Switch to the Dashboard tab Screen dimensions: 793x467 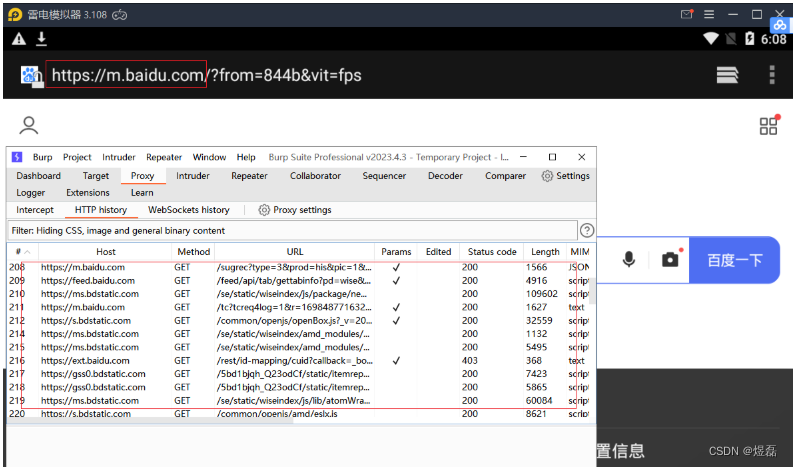point(38,176)
